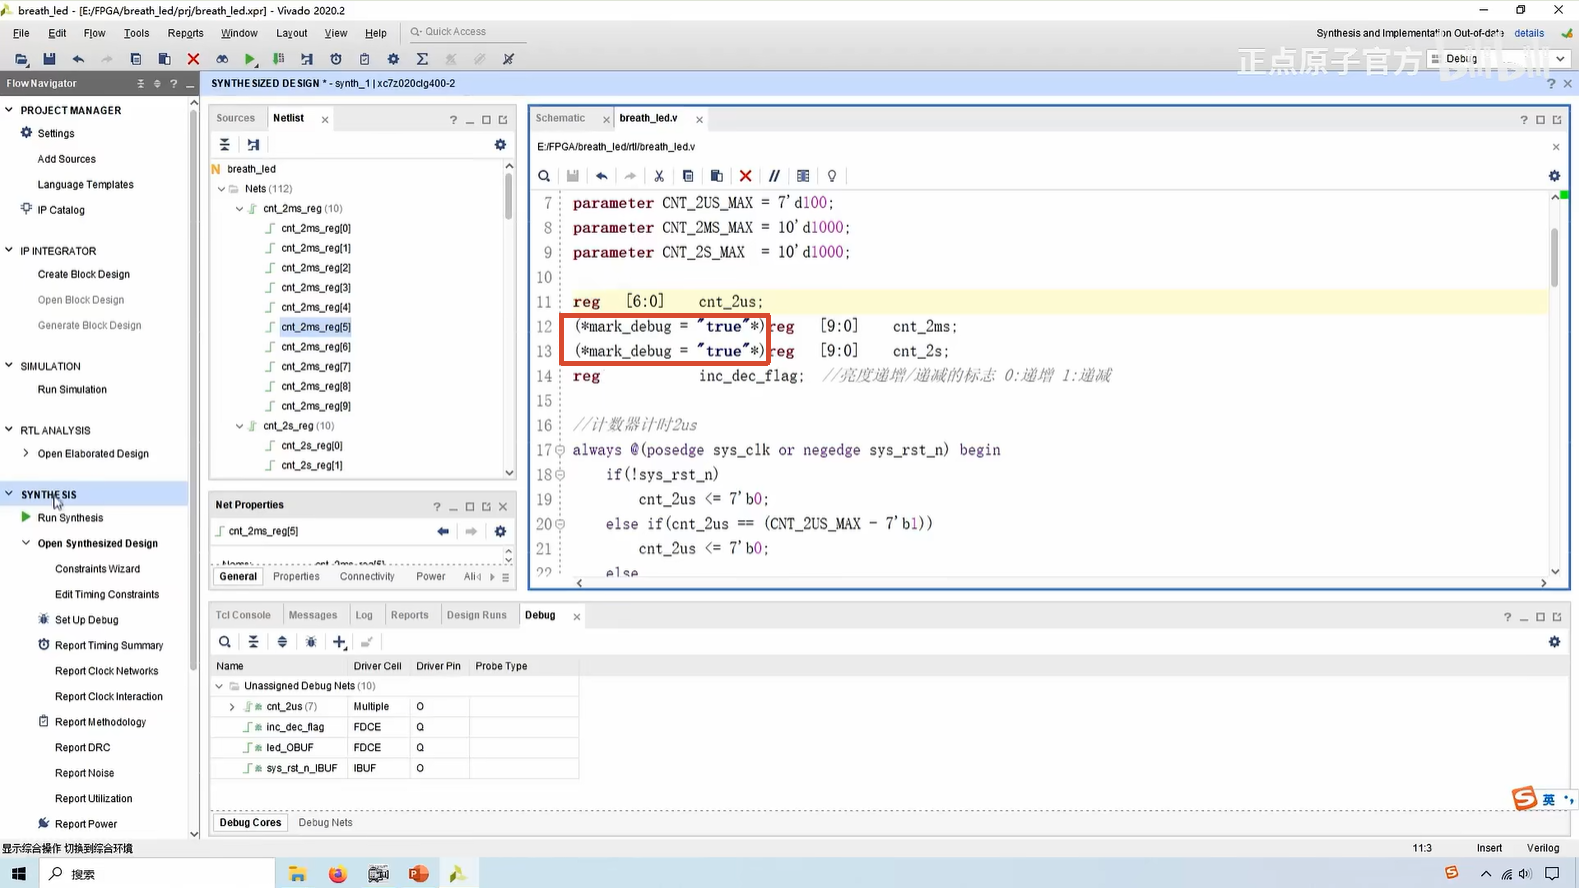Open Netlist panel settings gear
1579x888 pixels.
(500, 145)
